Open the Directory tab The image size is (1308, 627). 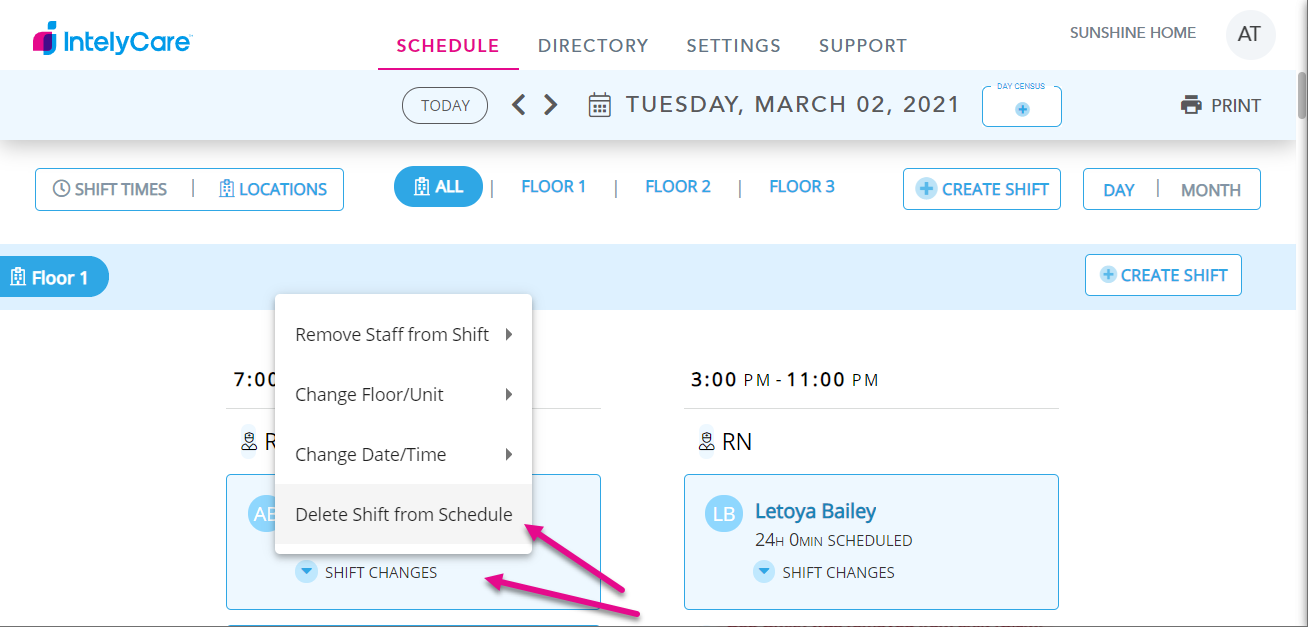pyautogui.click(x=593, y=46)
